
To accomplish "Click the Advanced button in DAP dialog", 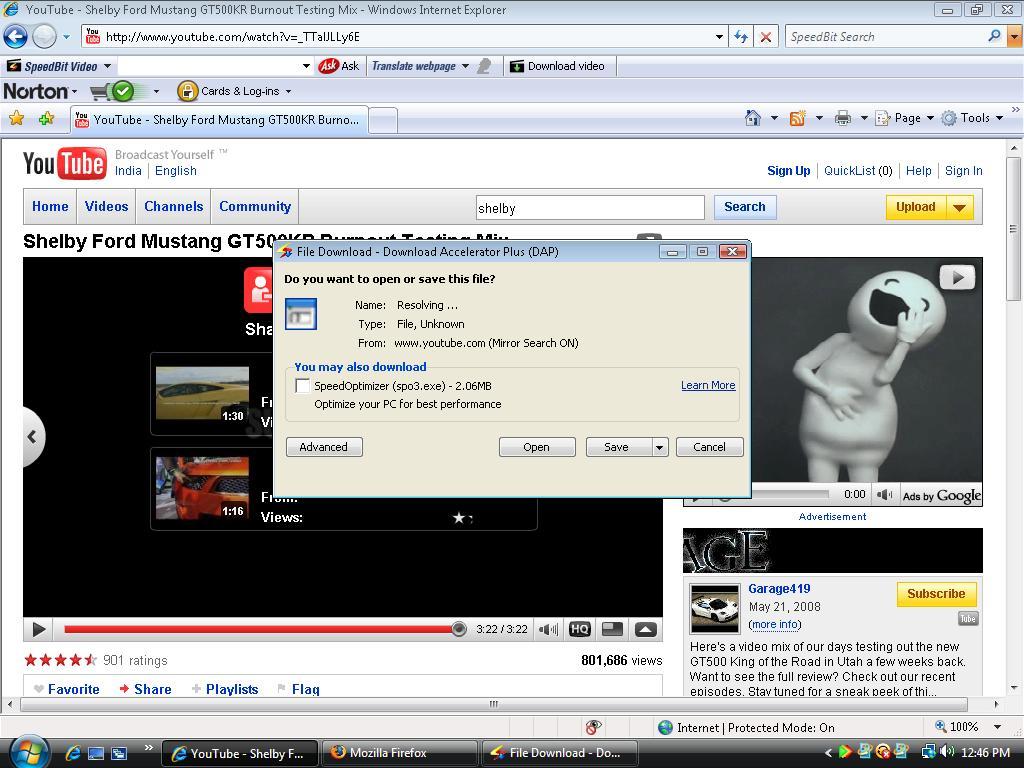I will coord(324,447).
